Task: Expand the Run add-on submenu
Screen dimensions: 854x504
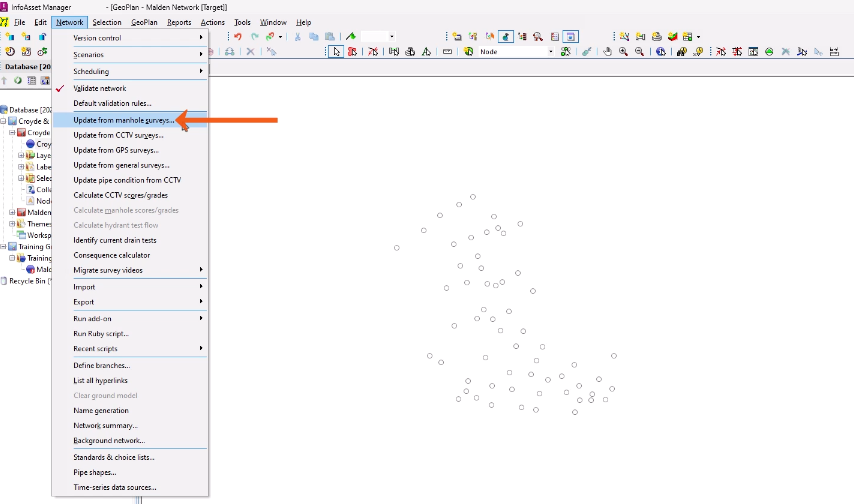Action: coord(130,319)
